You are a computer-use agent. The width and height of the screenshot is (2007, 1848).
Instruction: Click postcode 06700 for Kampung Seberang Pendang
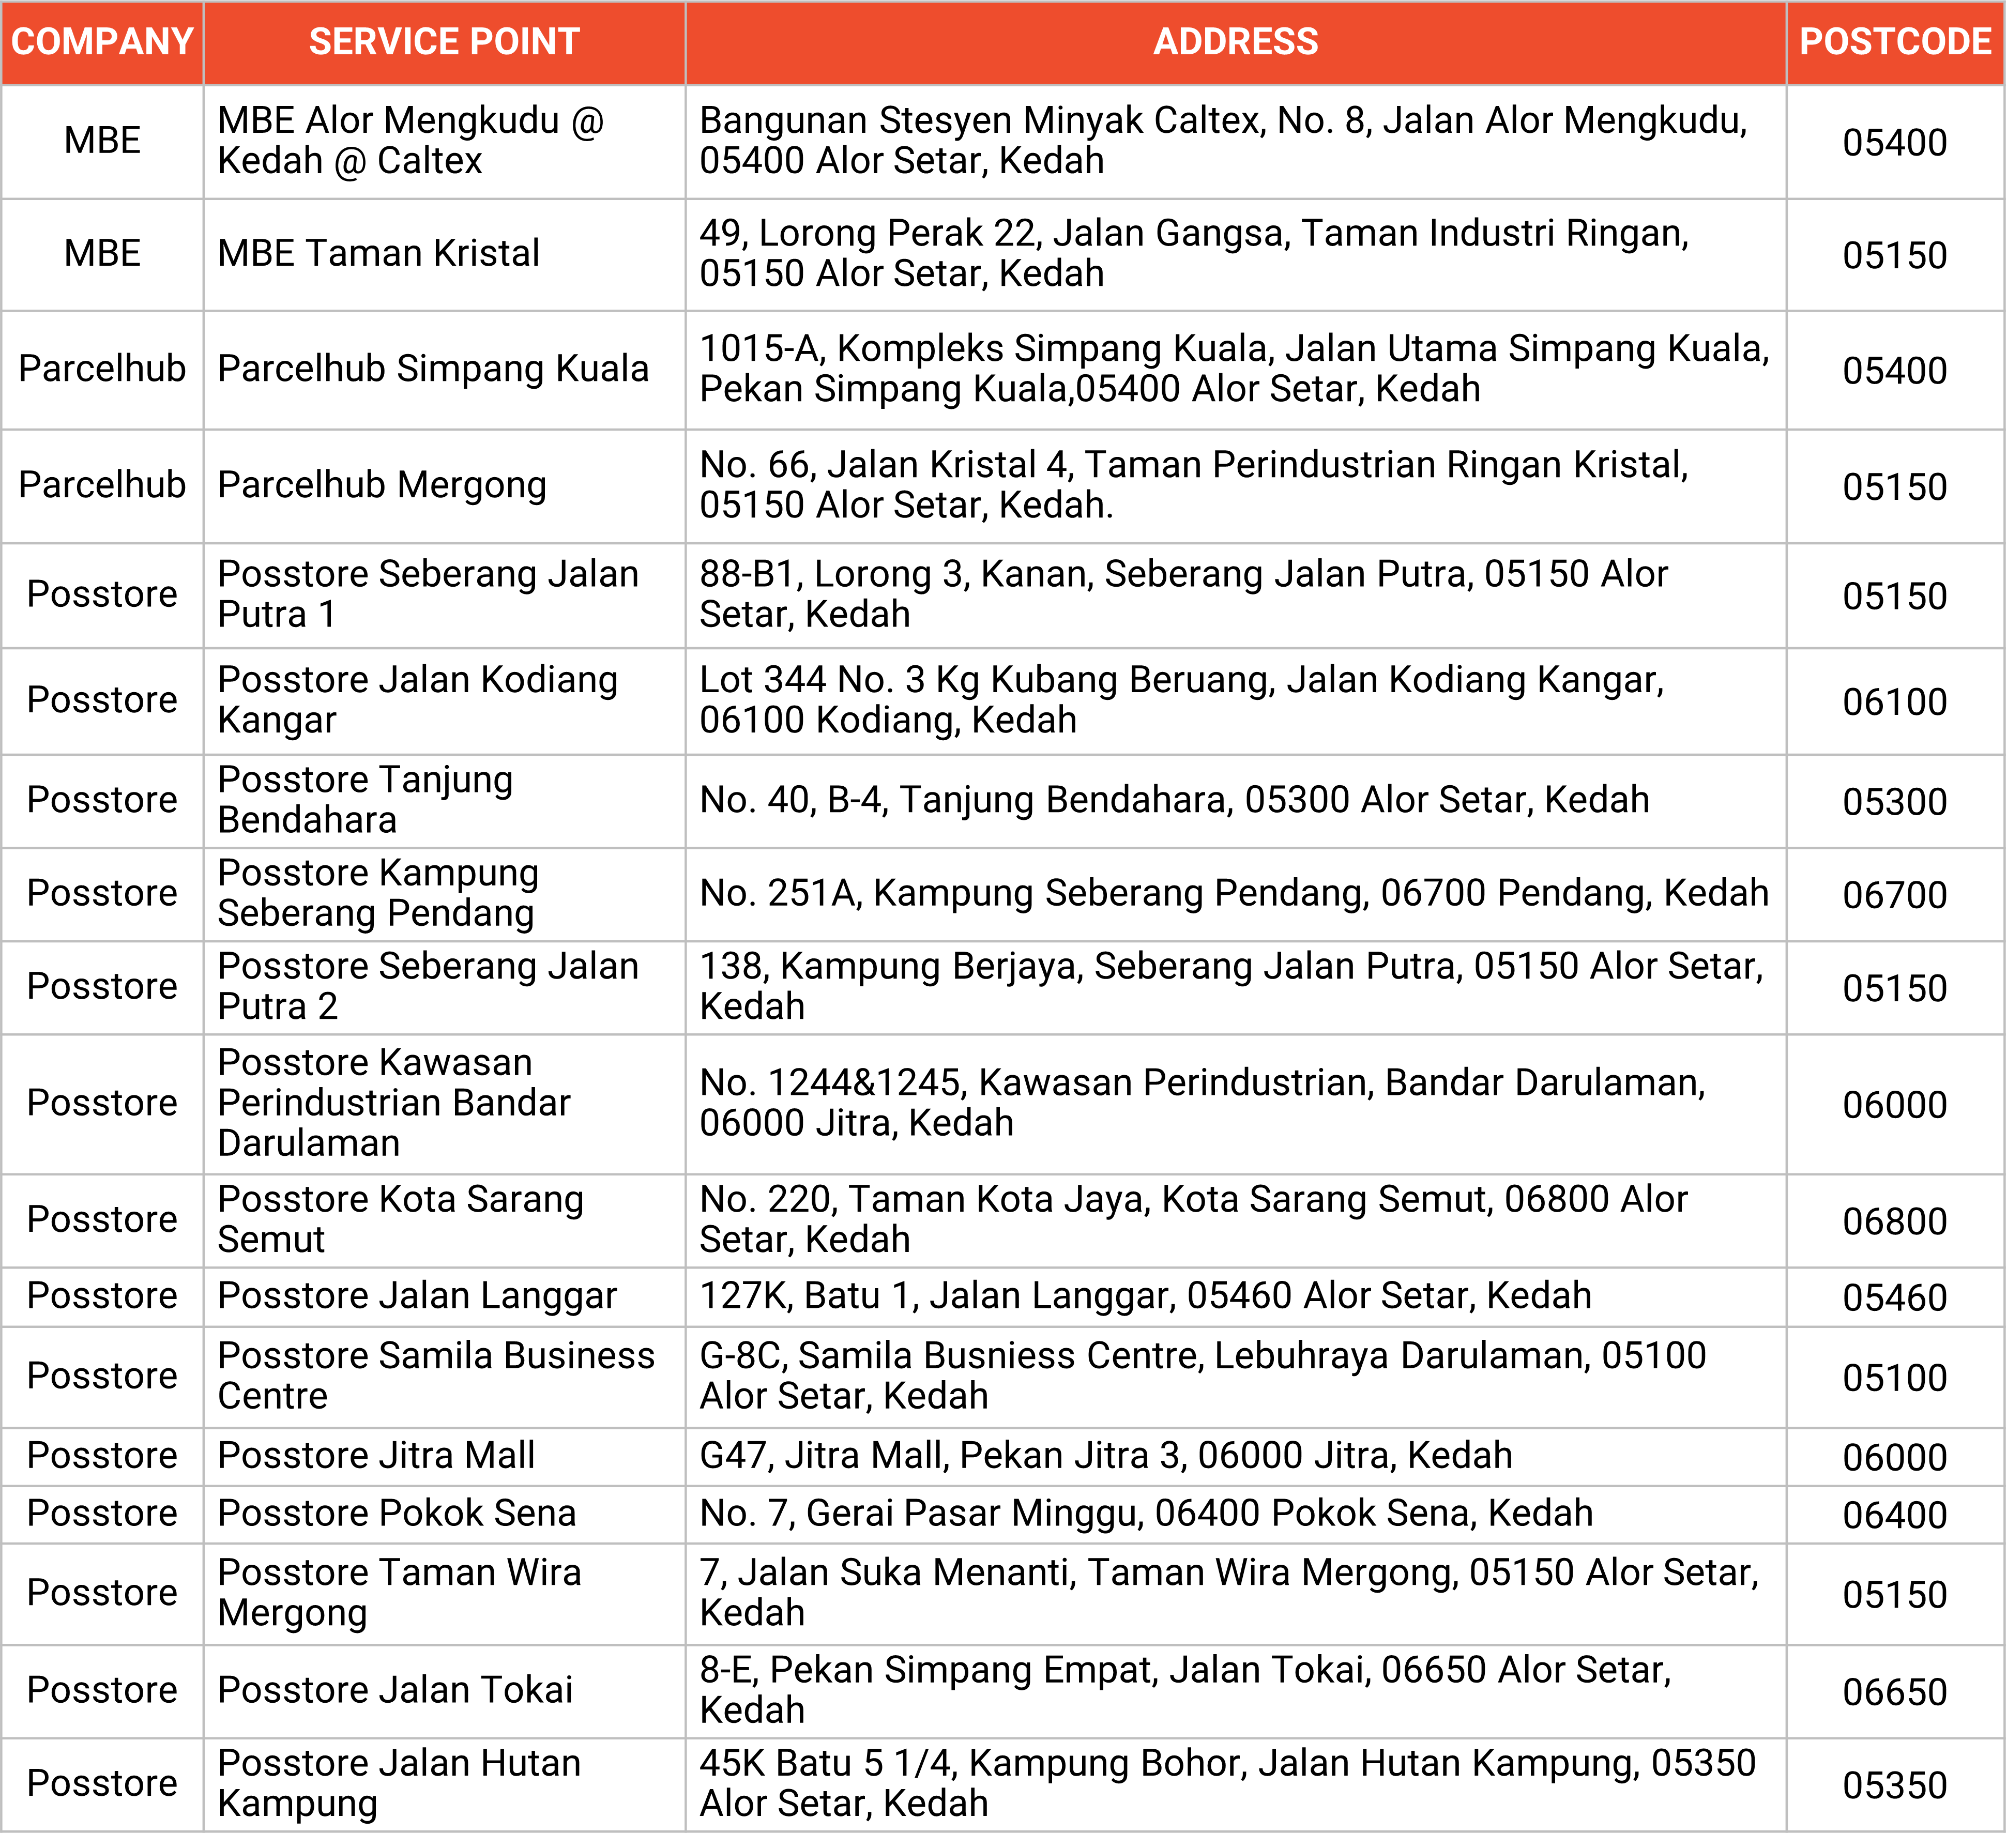1895,893
